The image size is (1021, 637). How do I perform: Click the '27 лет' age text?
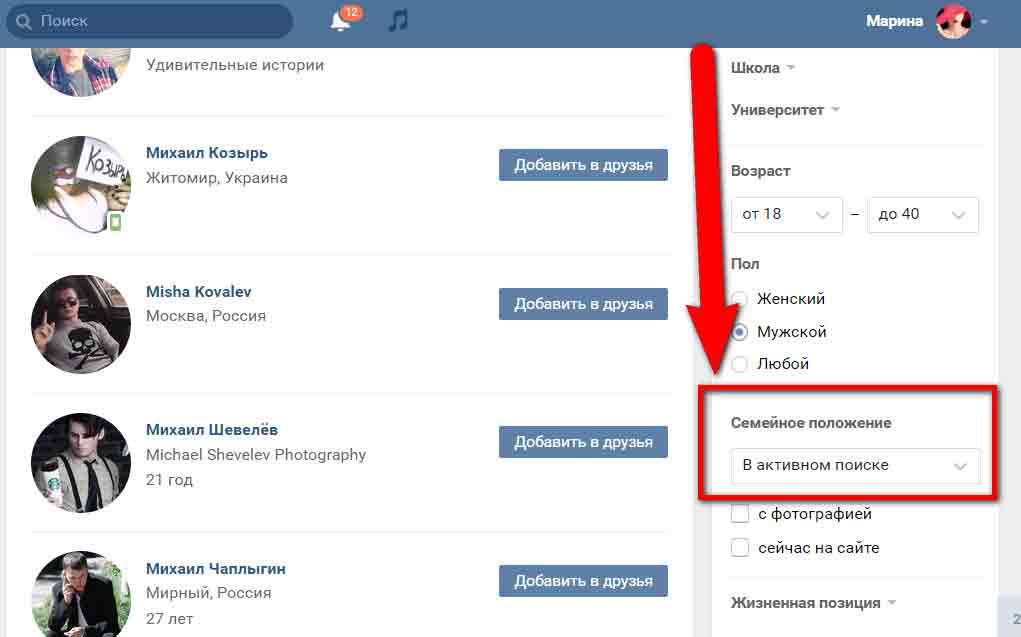[169, 619]
